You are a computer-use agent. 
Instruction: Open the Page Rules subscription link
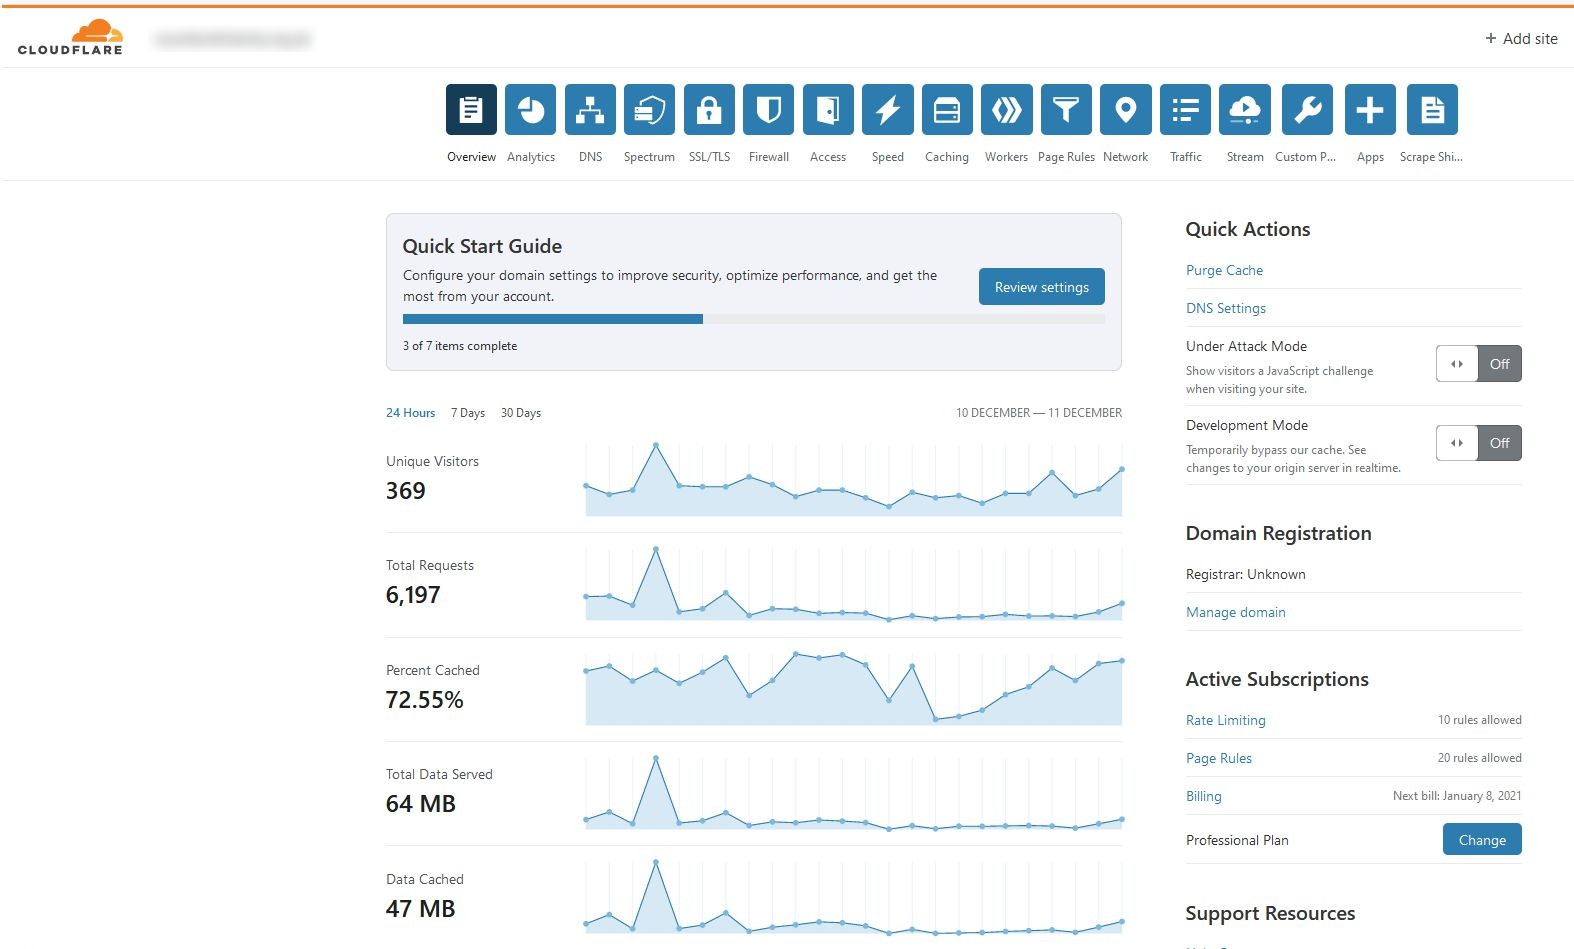(1219, 758)
